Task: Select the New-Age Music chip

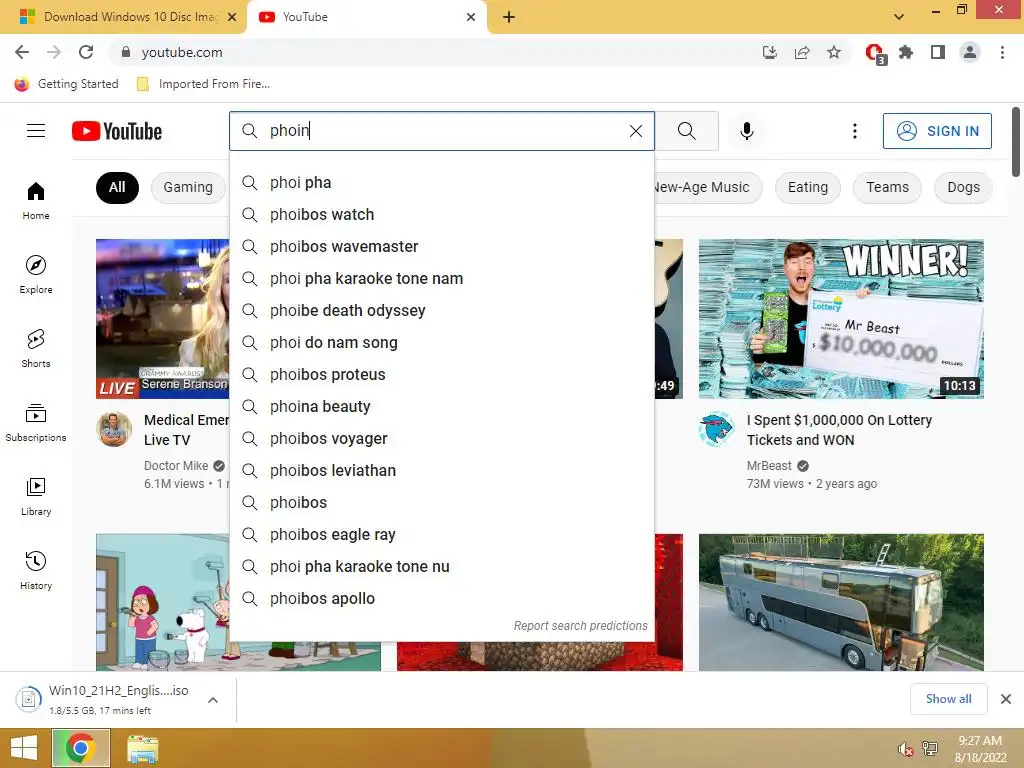Action: (705, 187)
